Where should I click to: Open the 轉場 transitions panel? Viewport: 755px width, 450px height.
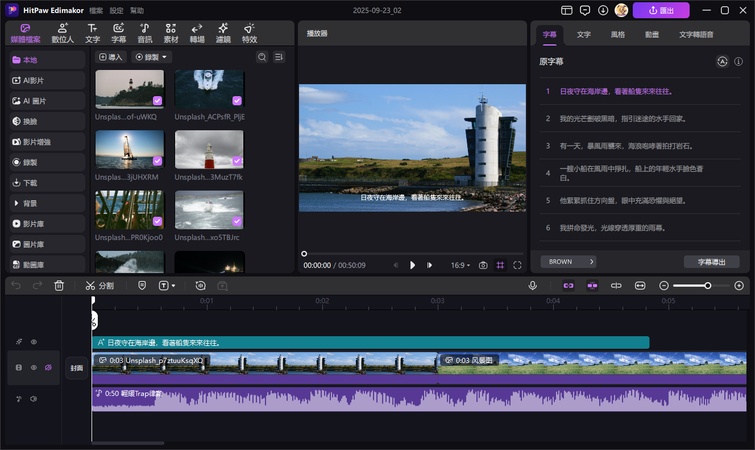point(196,33)
